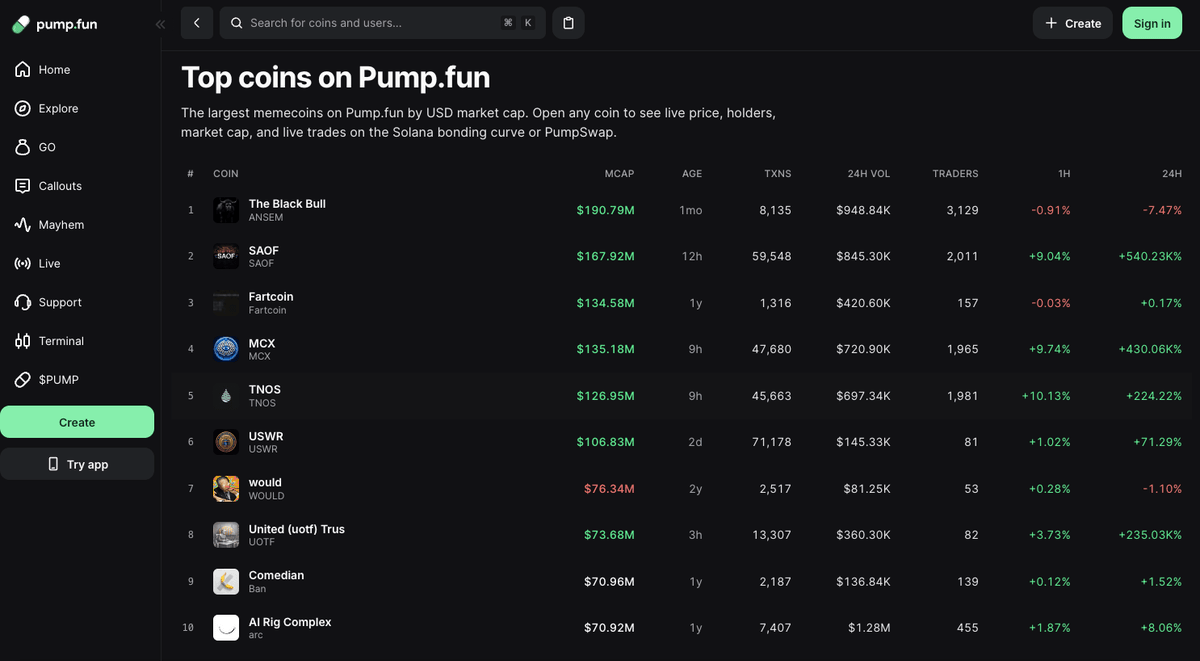Click the United (uotf) Trus coin icon

226,535
